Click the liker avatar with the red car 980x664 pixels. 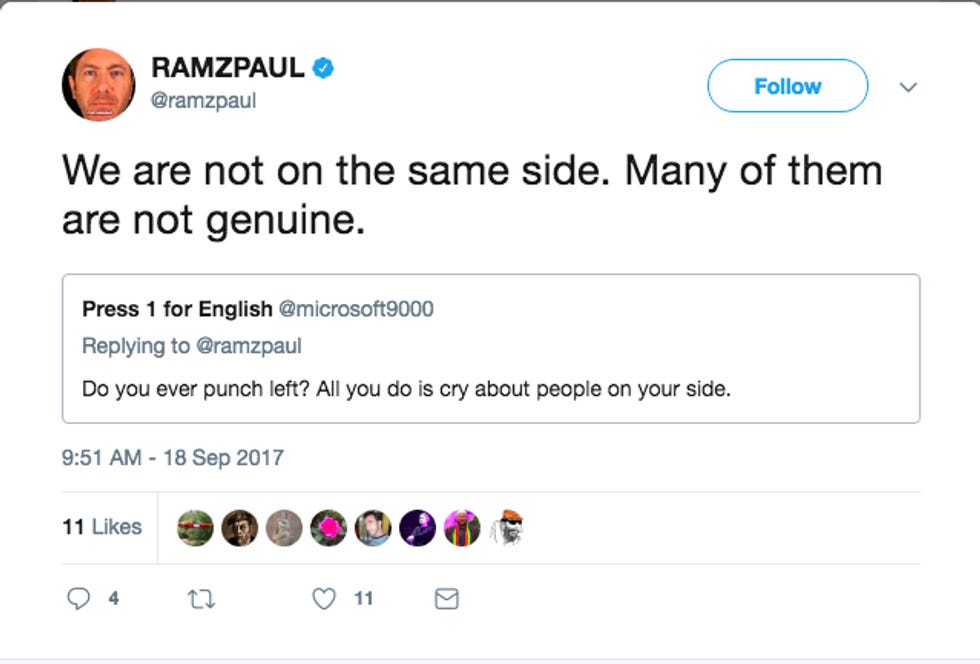(x=195, y=527)
